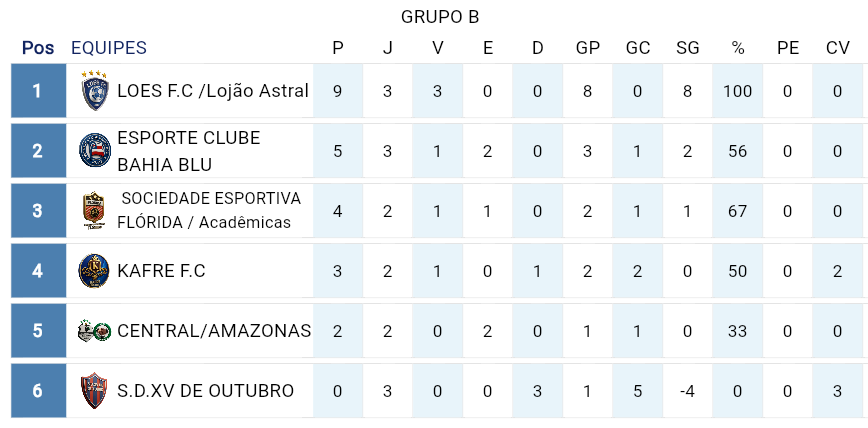Click the Central/Amazonas team crest icons
Viewport: 868px width, 428px height.
(x=94, y=330)
